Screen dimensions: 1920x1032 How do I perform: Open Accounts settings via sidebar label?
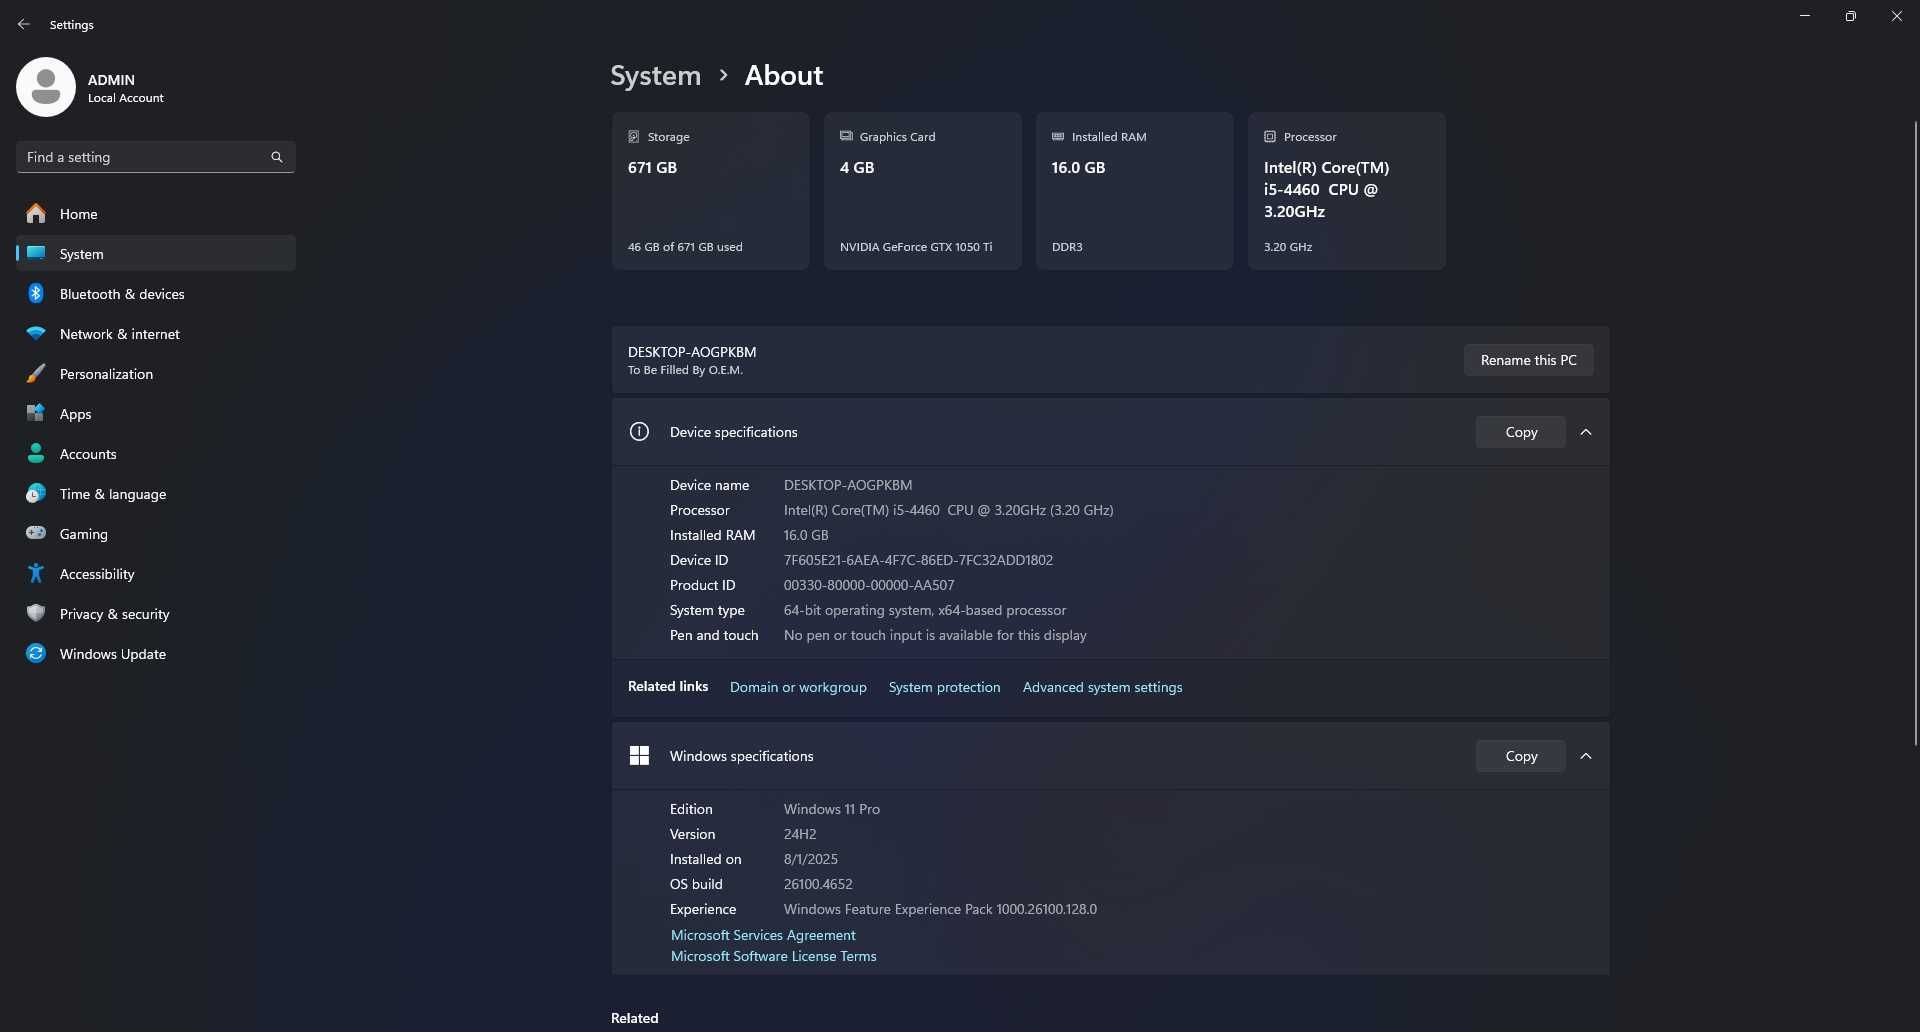coord(88,454)
